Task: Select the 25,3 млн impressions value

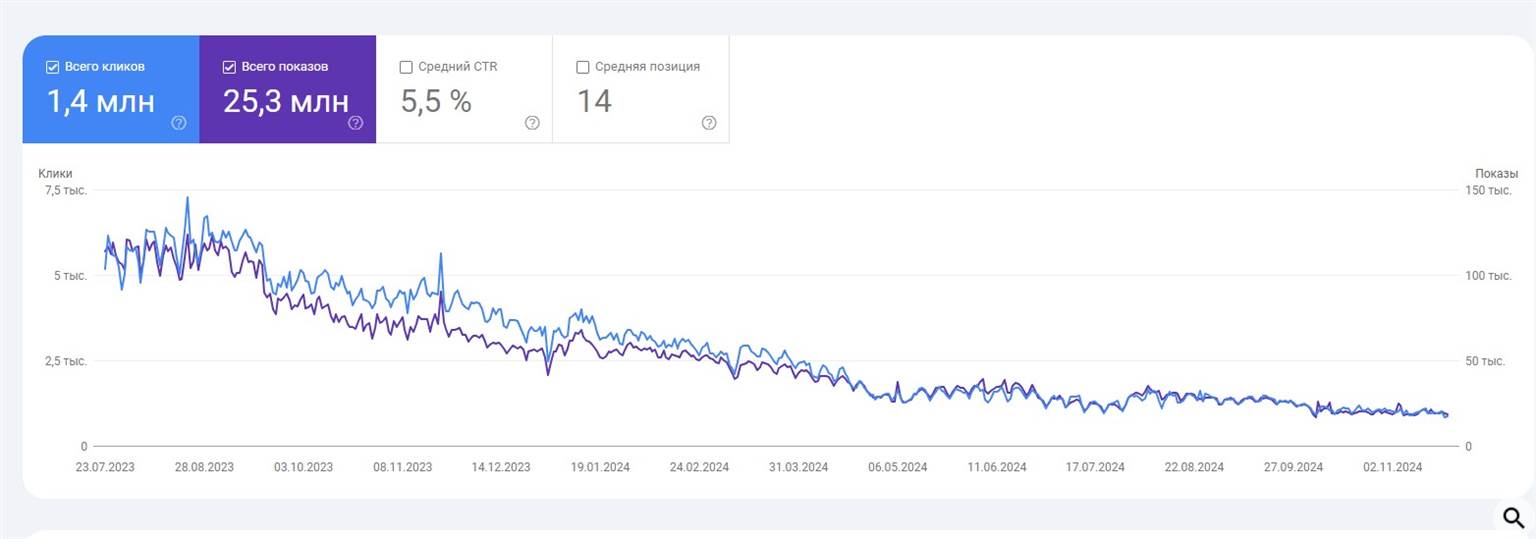Action: [x=286, y=101]
